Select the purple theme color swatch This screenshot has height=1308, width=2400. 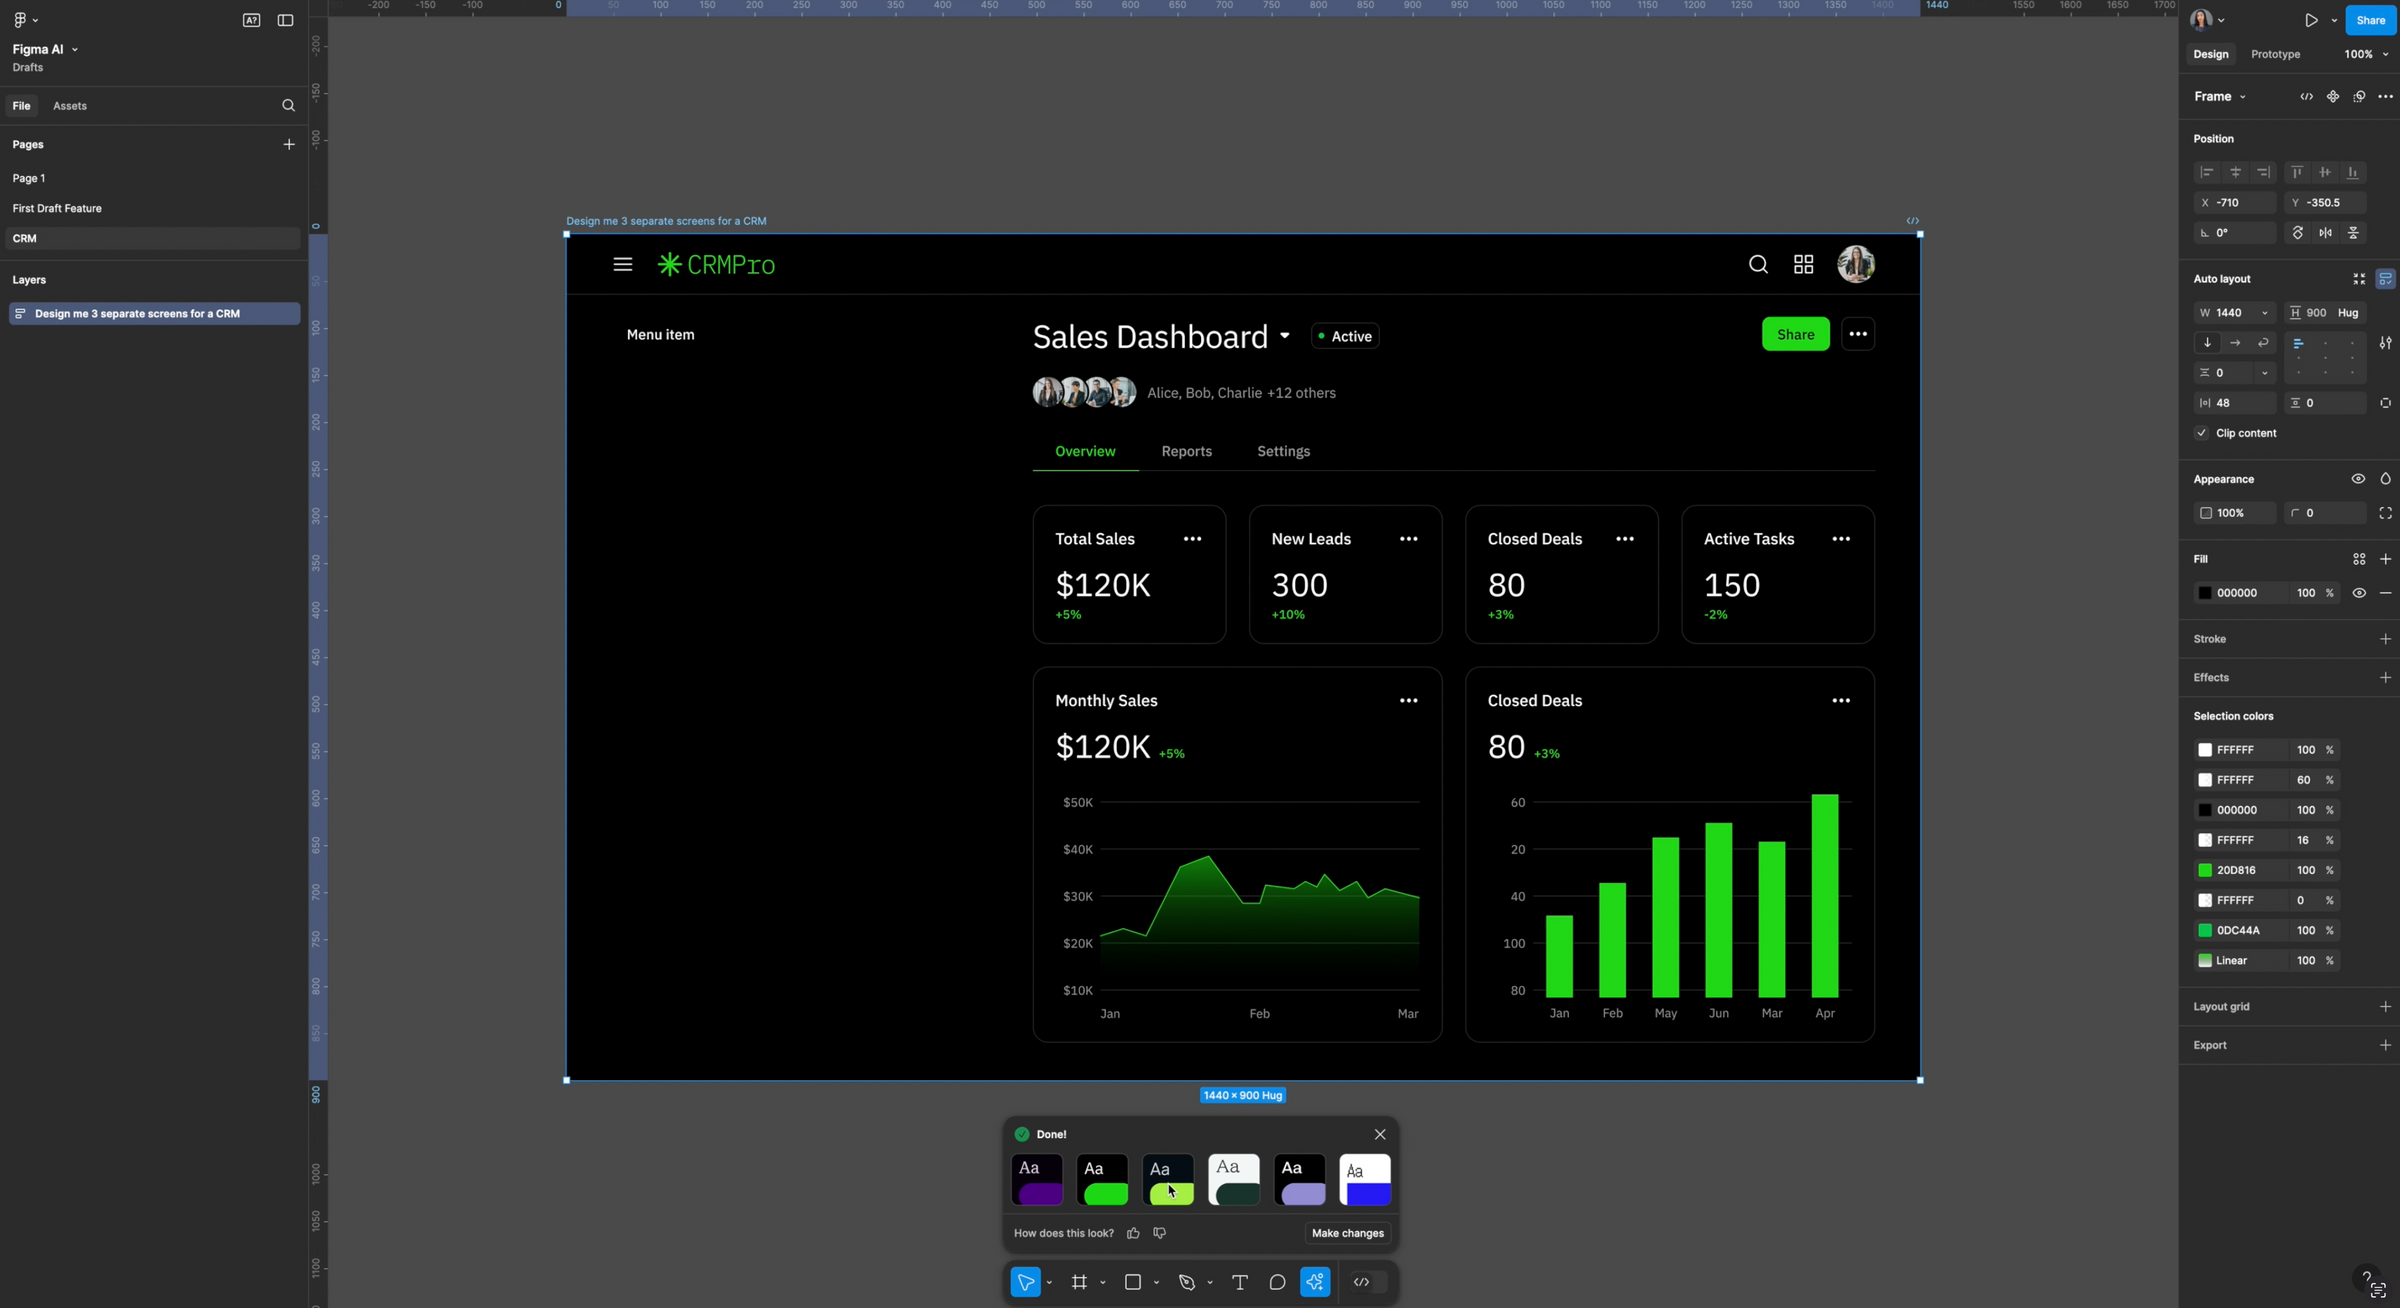pyautogui.click(x=1037, y=1180)
